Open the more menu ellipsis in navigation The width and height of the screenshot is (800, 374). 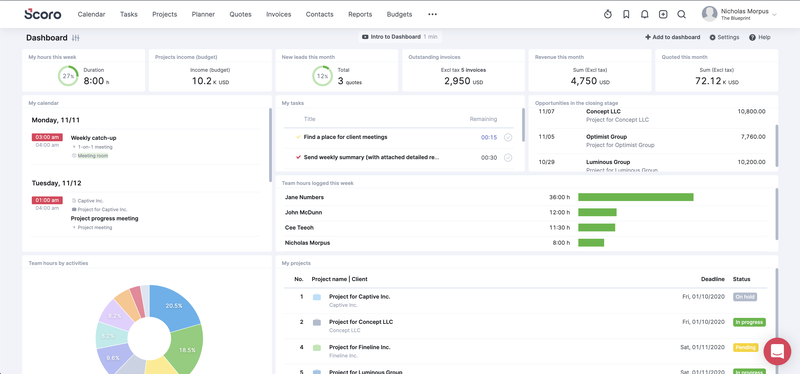click(x=432, y=14)
